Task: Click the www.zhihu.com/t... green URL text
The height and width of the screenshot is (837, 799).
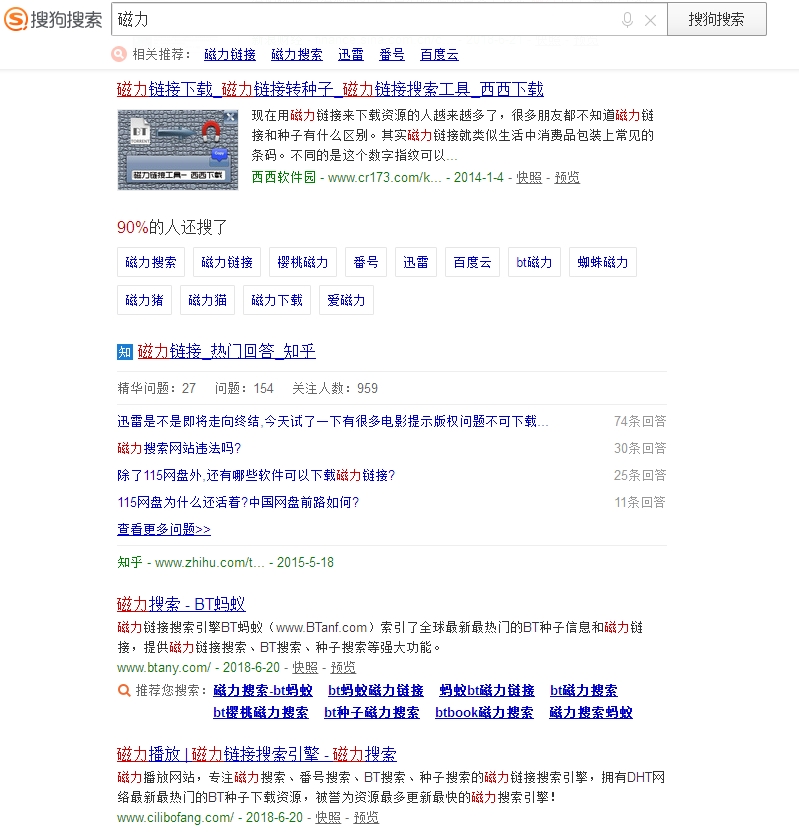Action: pos(209,563)
